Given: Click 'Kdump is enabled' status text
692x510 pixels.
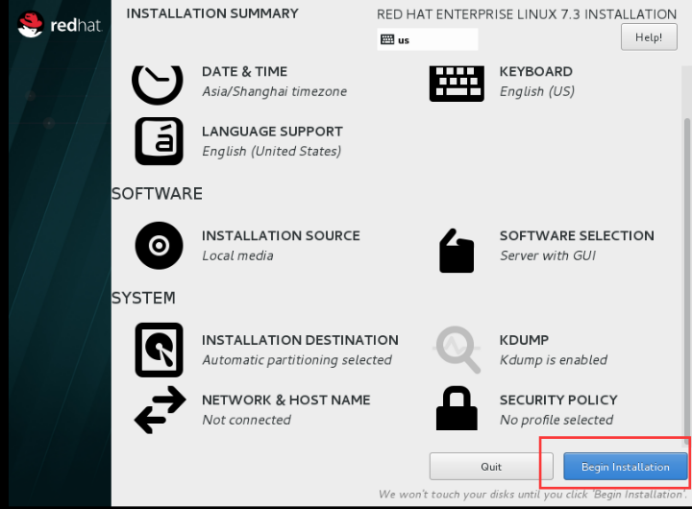Looking at the screenshot, I should [553, 360].
